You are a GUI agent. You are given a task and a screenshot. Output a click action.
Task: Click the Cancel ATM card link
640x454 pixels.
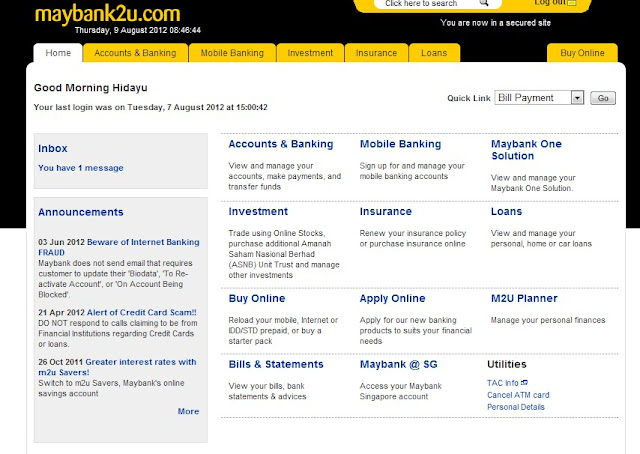coord(518,395)
